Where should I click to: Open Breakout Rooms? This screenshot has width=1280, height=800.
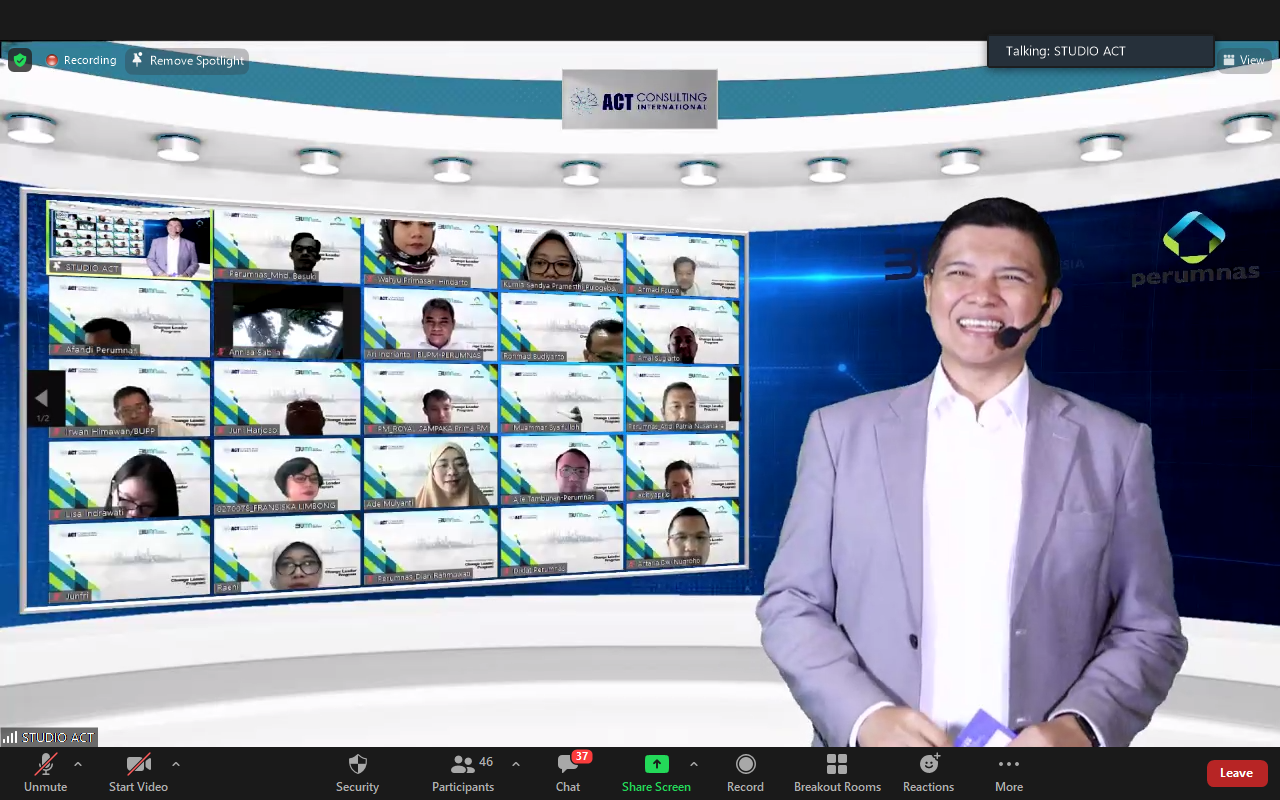point(837,765)
